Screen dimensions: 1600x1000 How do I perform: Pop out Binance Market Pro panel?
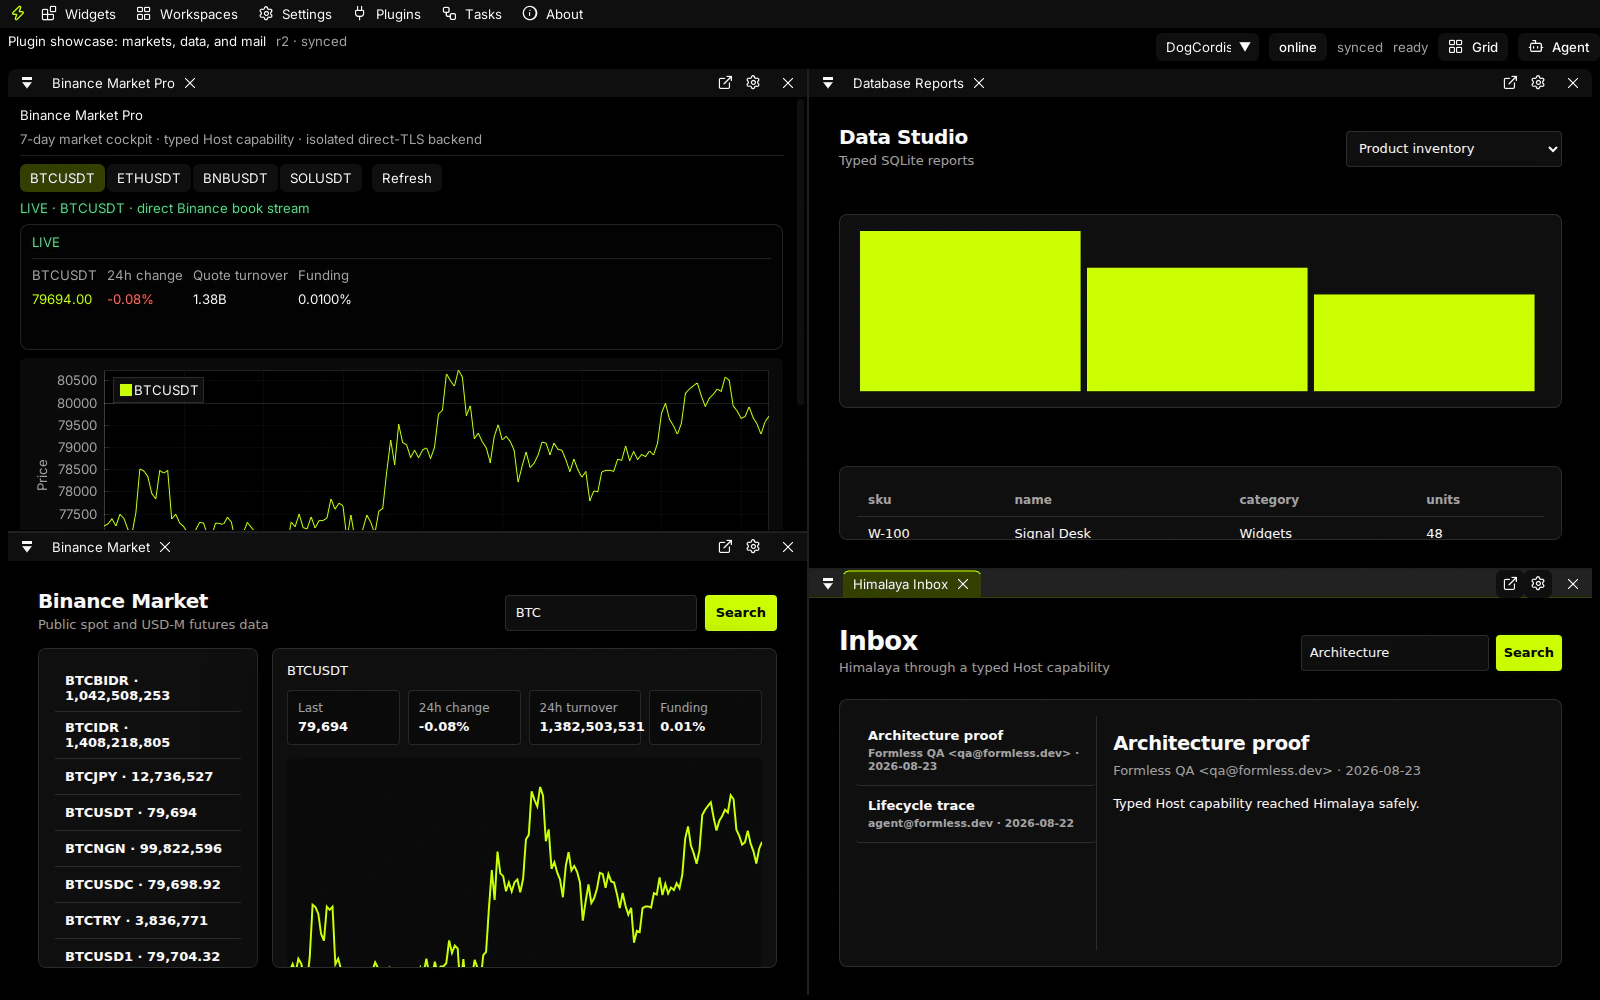pyautogui.click(x=725, y=83)
